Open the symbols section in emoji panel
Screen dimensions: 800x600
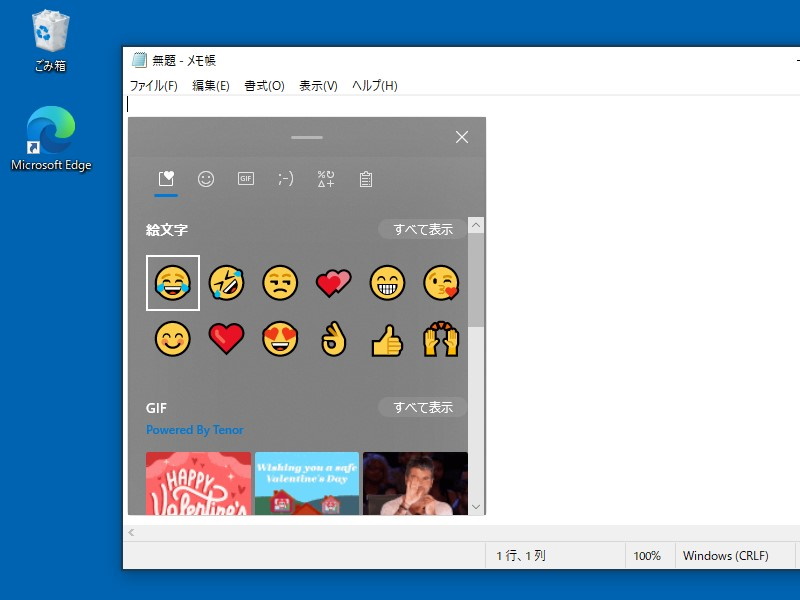[325, 179]
